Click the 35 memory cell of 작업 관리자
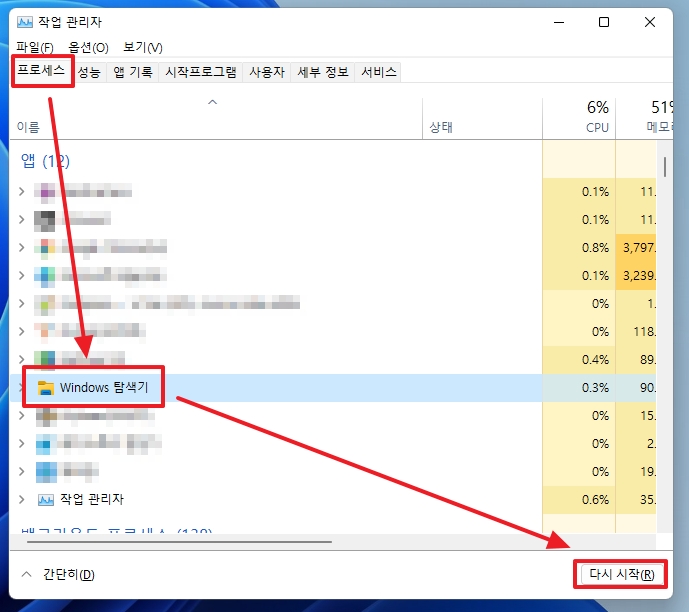 click(636, 500)
